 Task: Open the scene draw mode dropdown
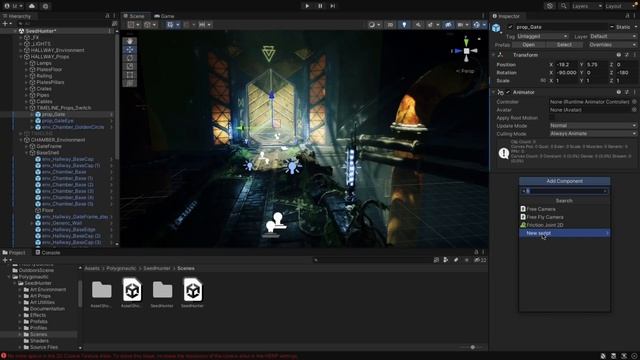pos(374,24)
